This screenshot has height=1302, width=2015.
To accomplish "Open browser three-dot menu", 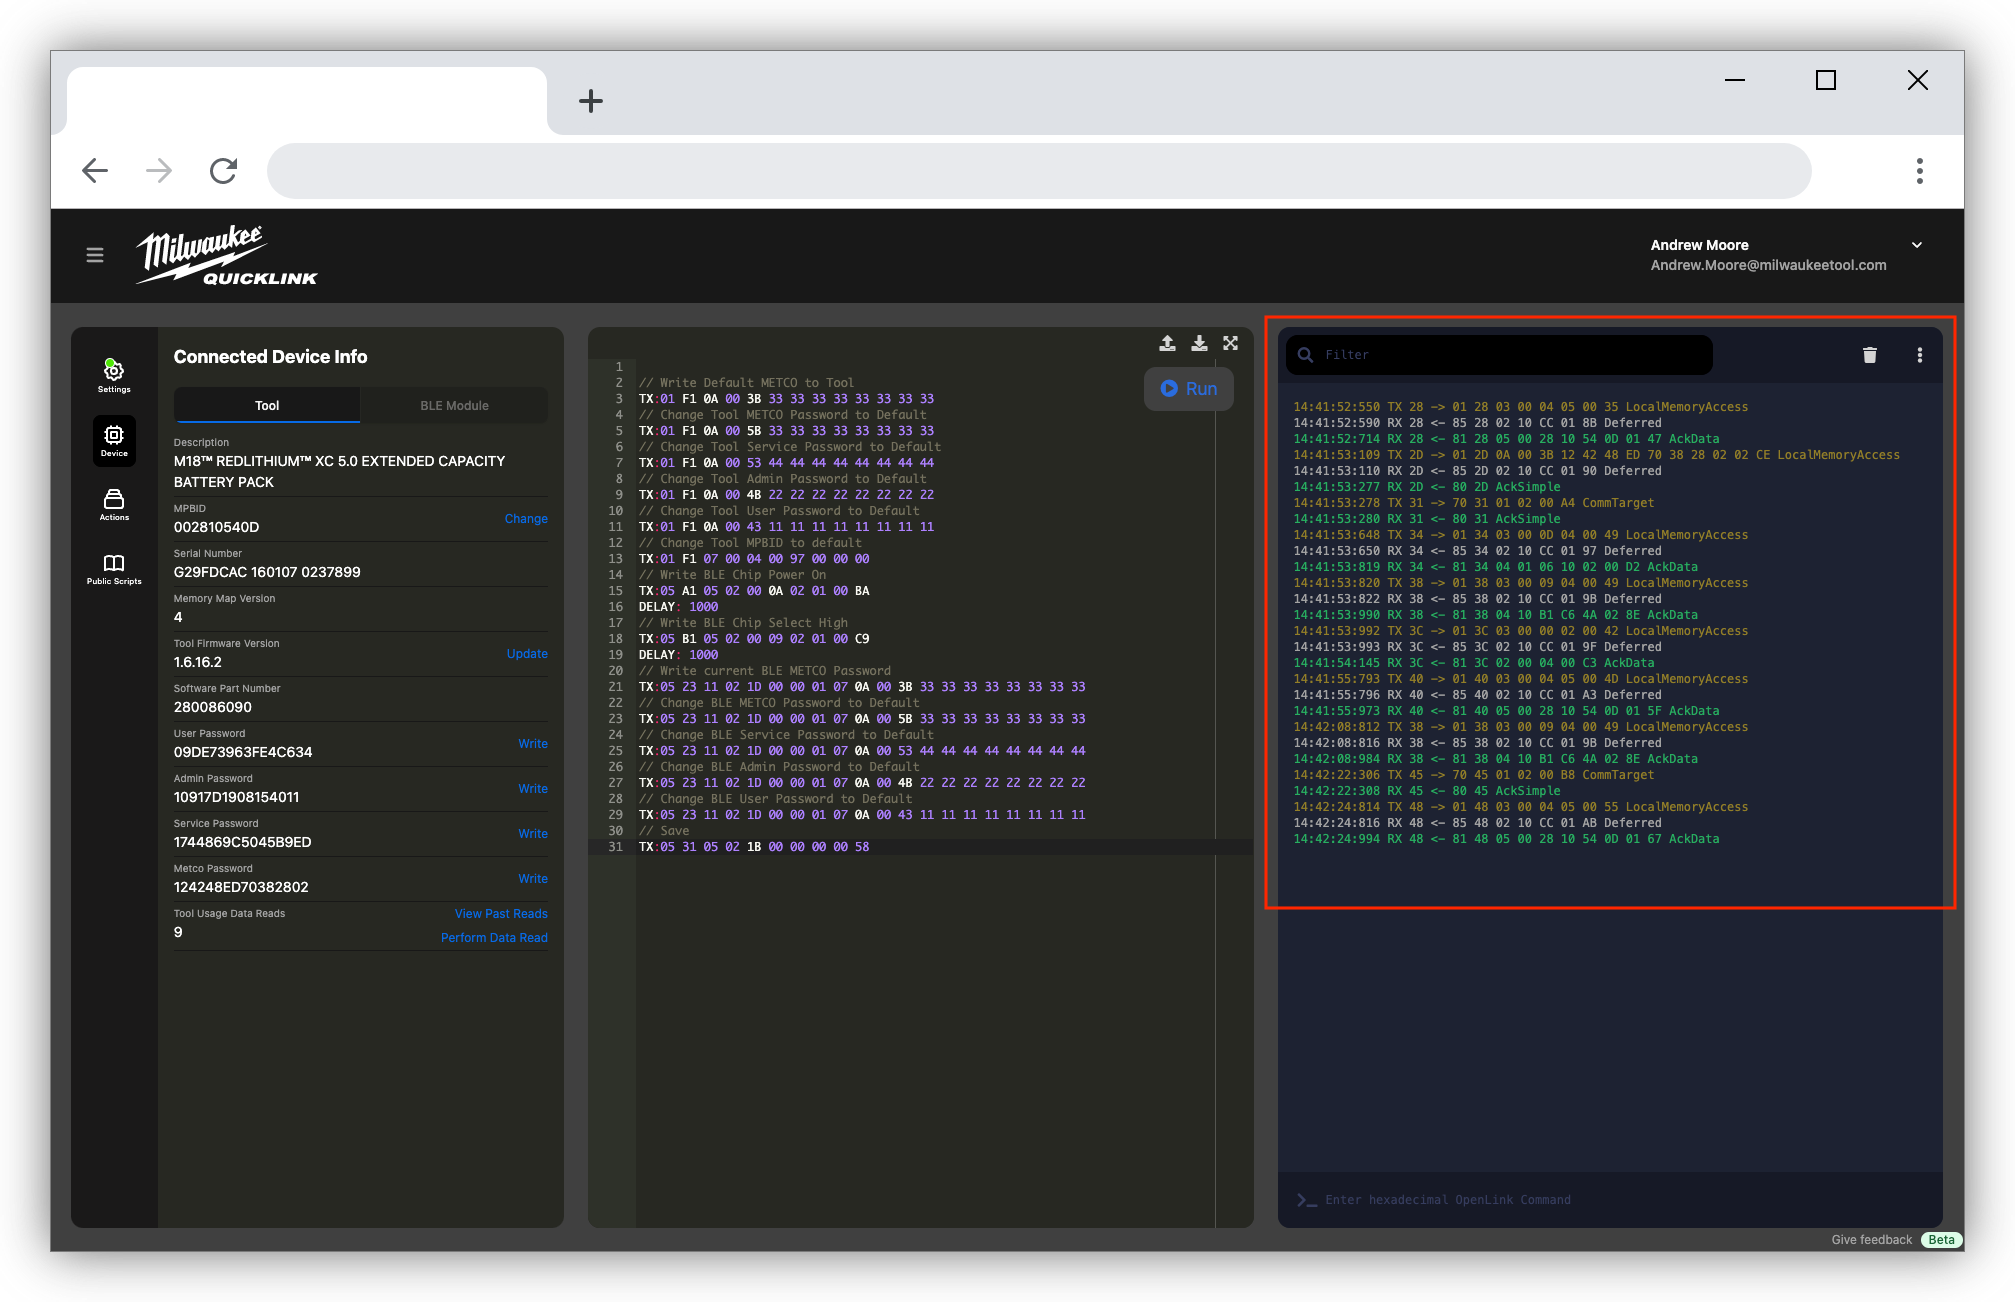I will pyautogui.click(x=1919, y=171).
